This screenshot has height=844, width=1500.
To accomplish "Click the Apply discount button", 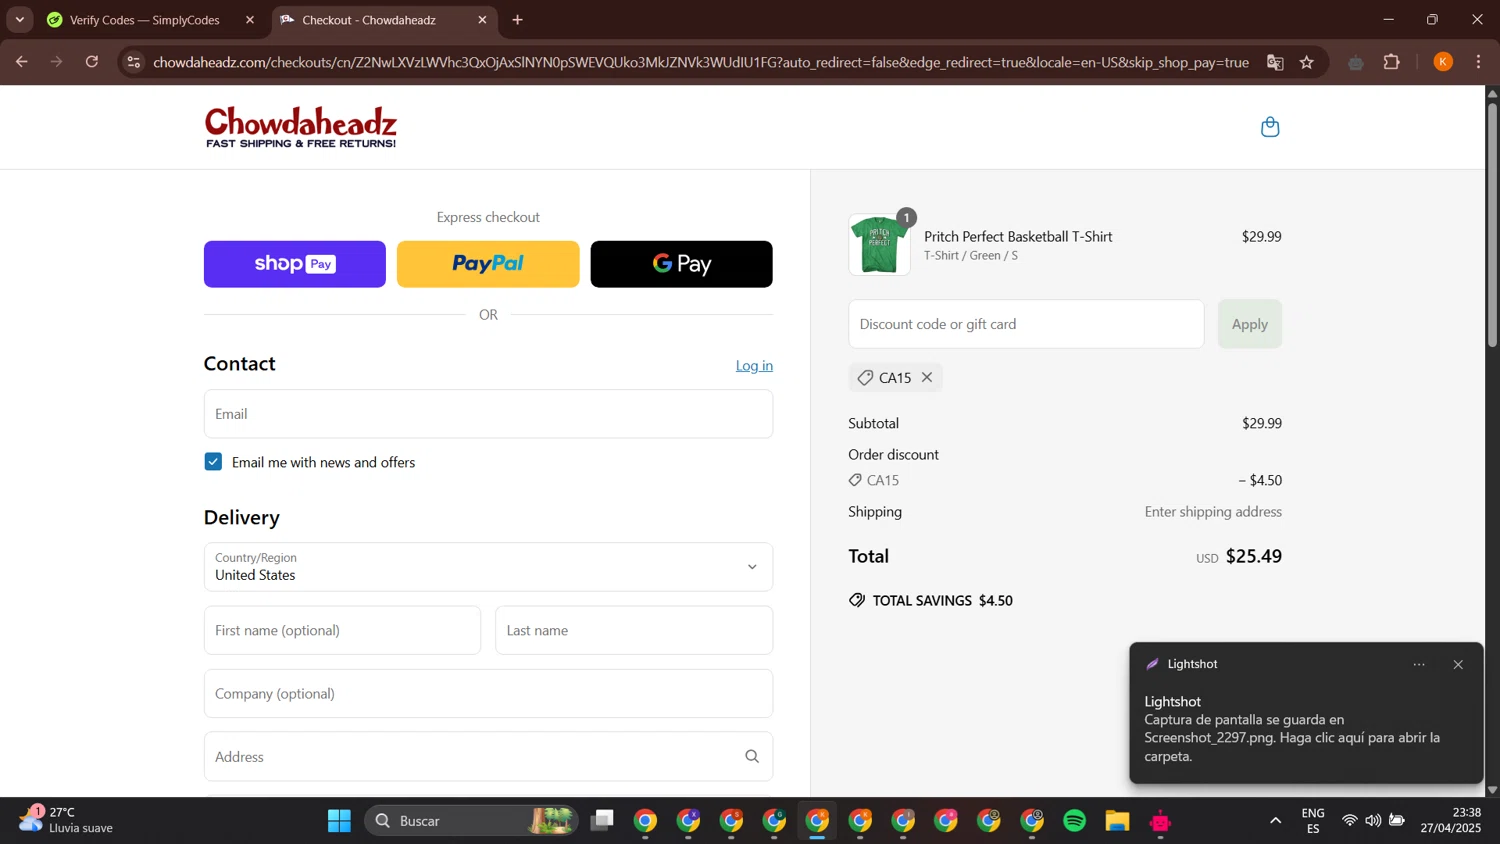I will pos(1249,324).
